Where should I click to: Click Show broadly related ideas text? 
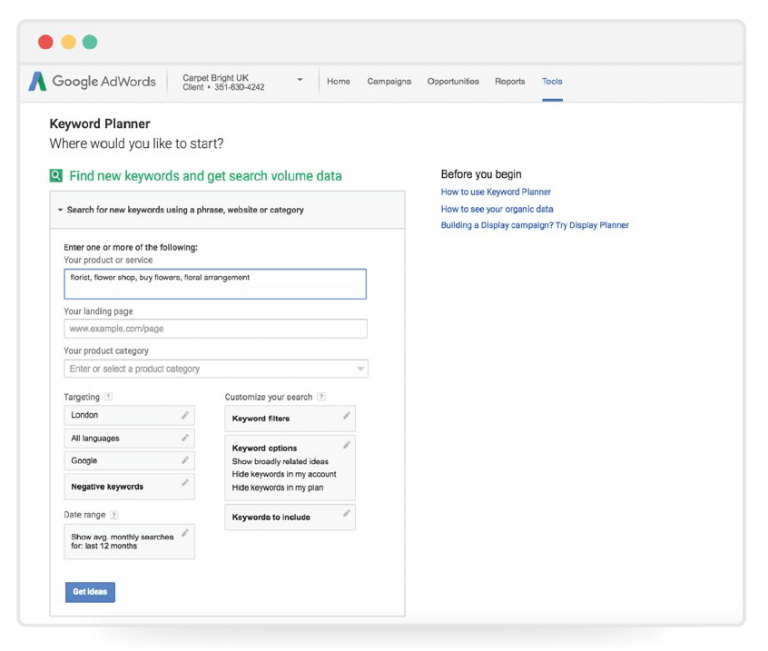pos(280,461)
